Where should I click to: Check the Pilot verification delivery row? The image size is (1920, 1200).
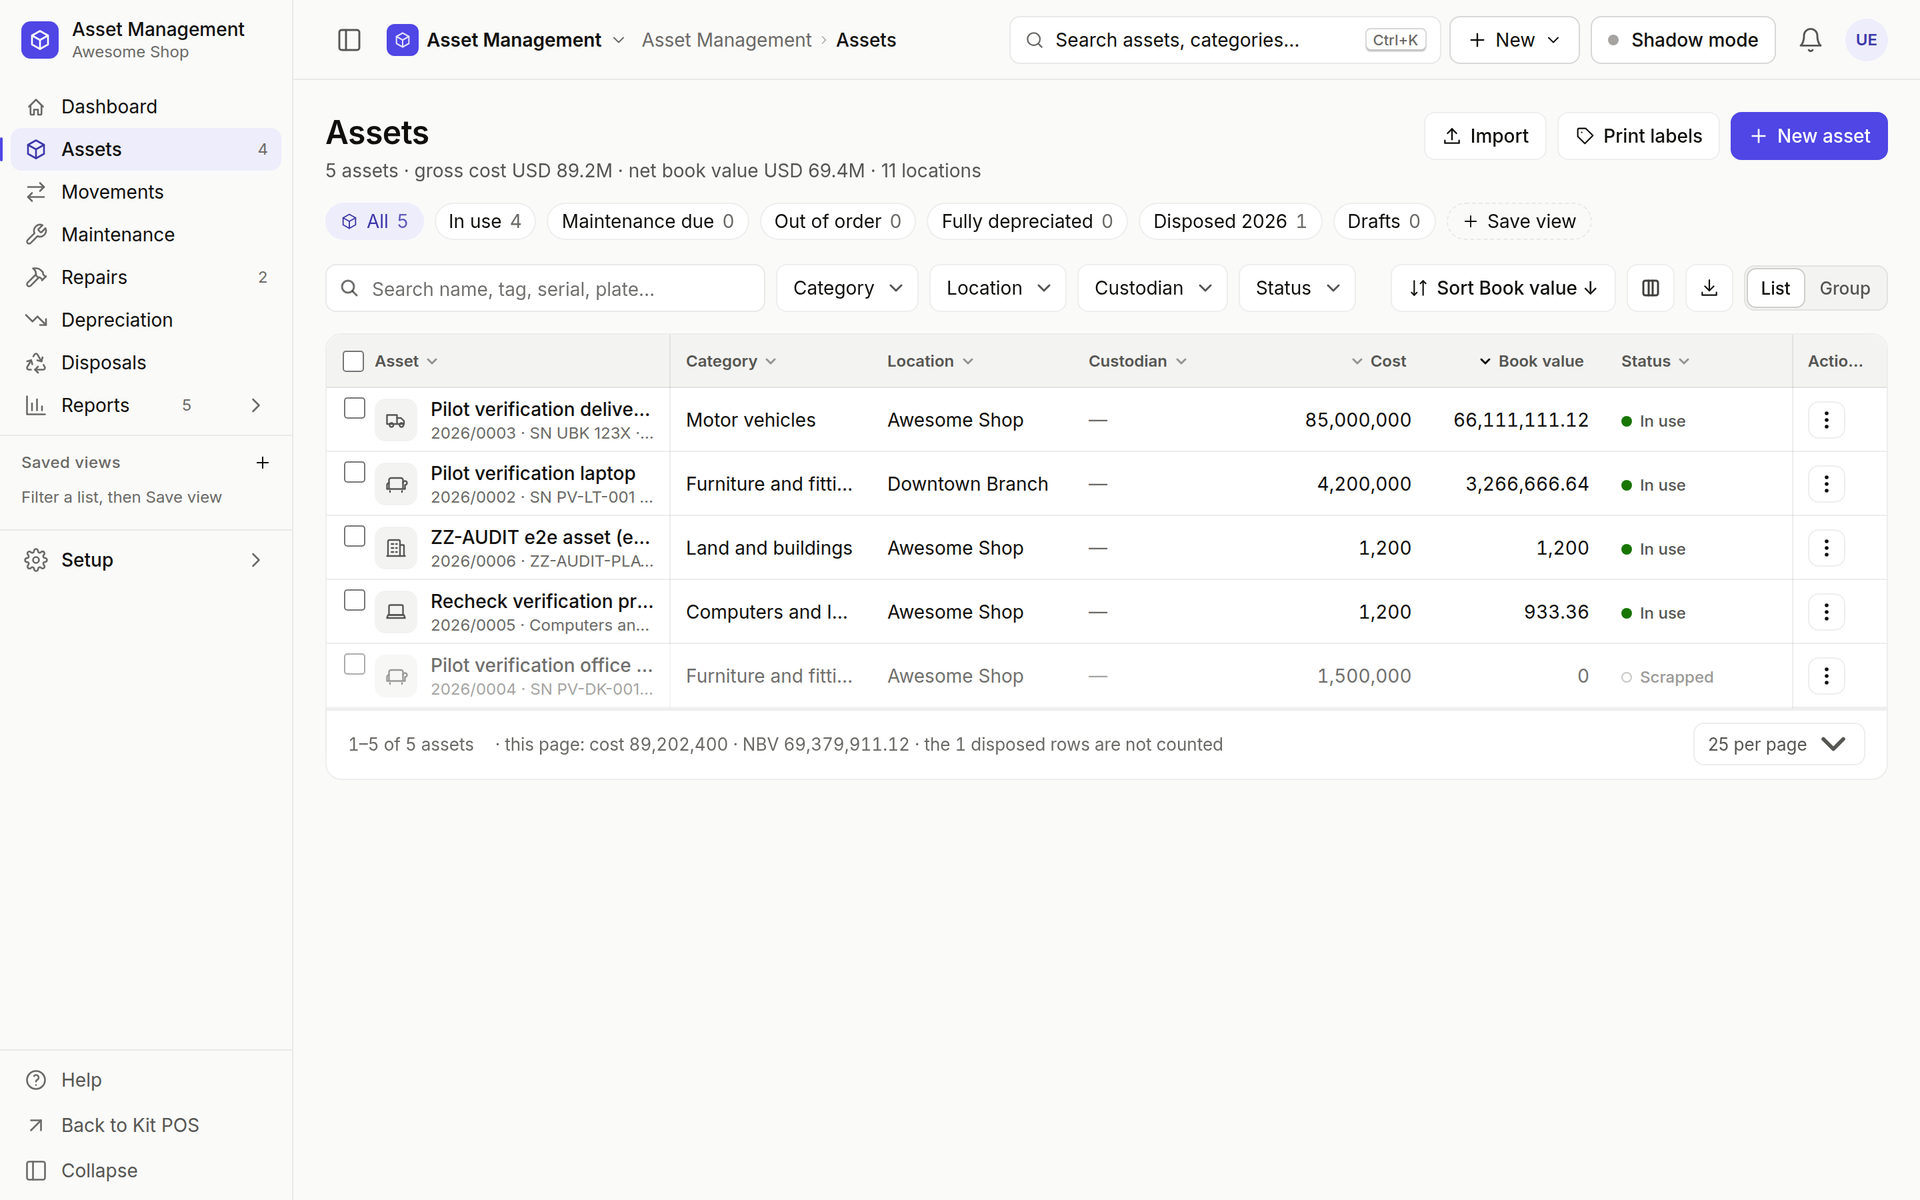pyautogui.click(x=354, y=408)
